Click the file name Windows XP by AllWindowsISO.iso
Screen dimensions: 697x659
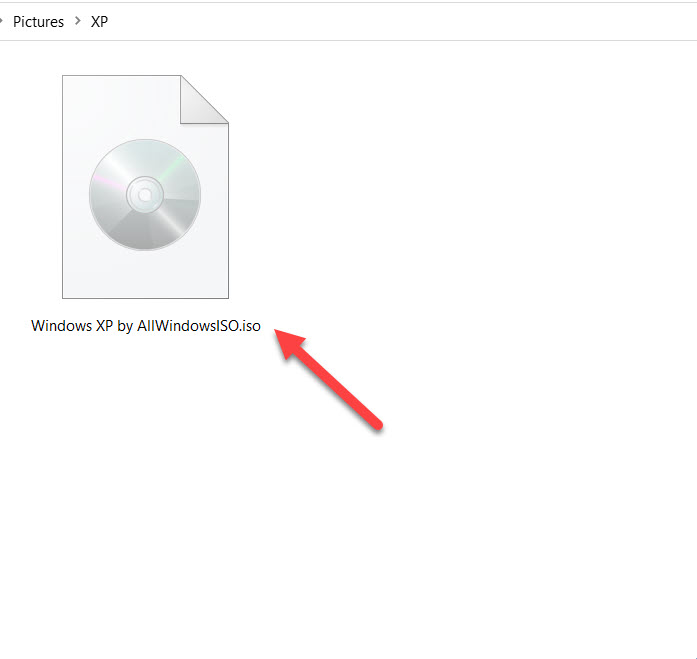[146, 326]
